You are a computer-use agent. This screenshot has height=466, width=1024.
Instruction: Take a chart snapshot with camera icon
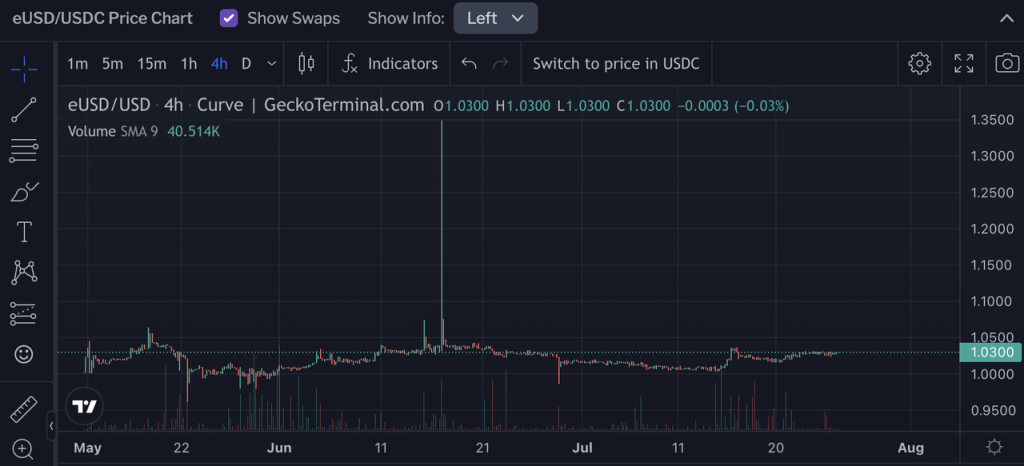click(x=1006, y=64)
